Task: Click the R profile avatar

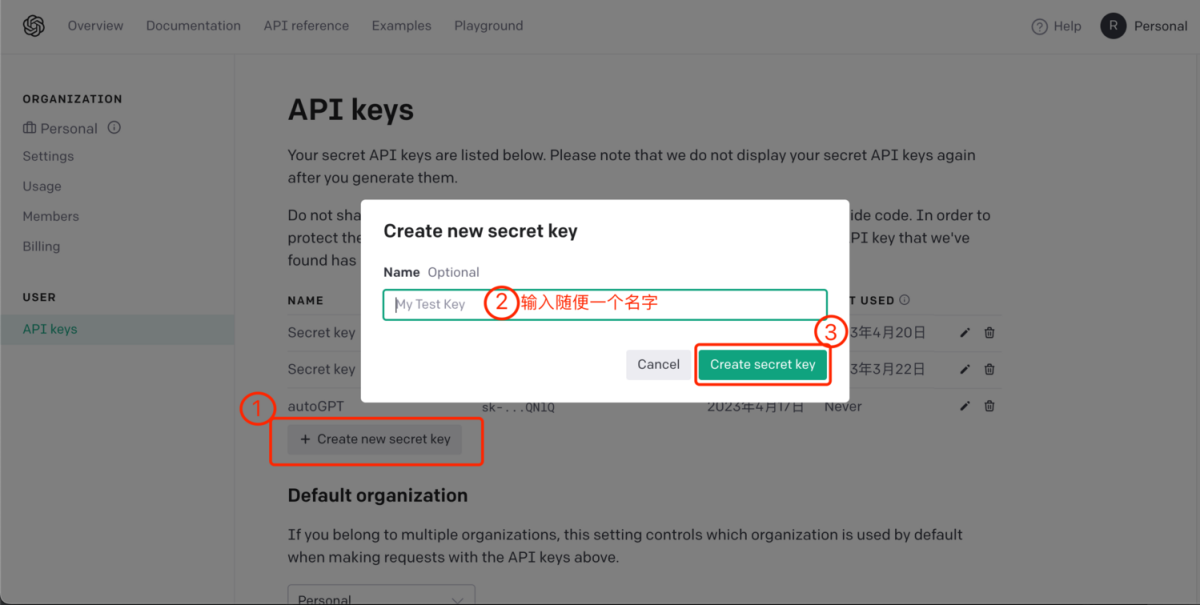Action: pos(1113,26)
